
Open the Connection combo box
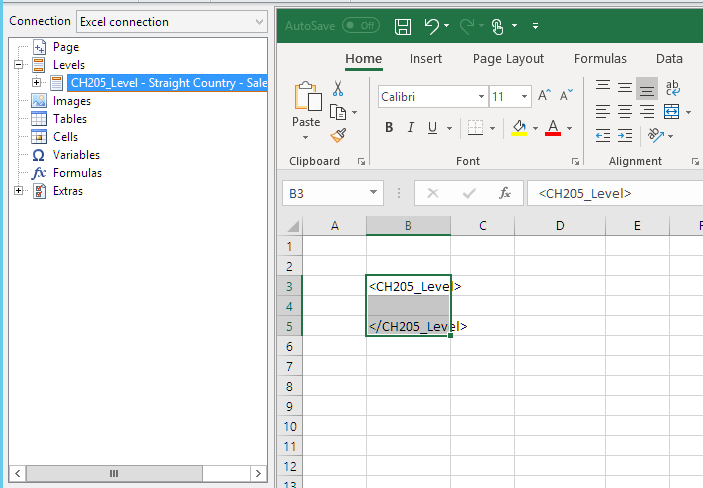pyautogui.click(x=172, y=22)
